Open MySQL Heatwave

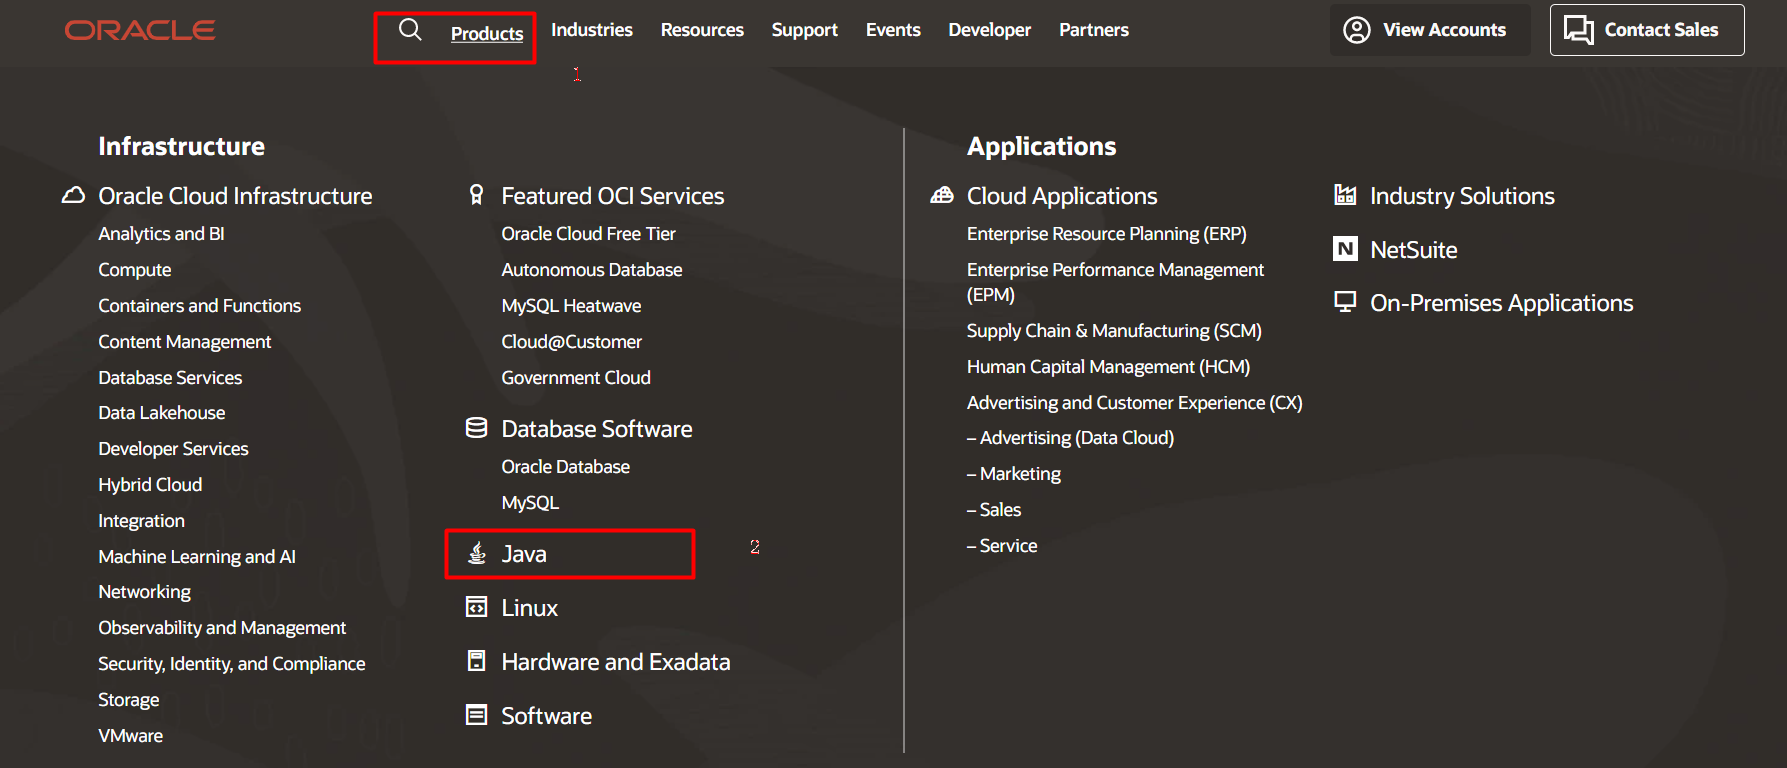click(572, 306)
